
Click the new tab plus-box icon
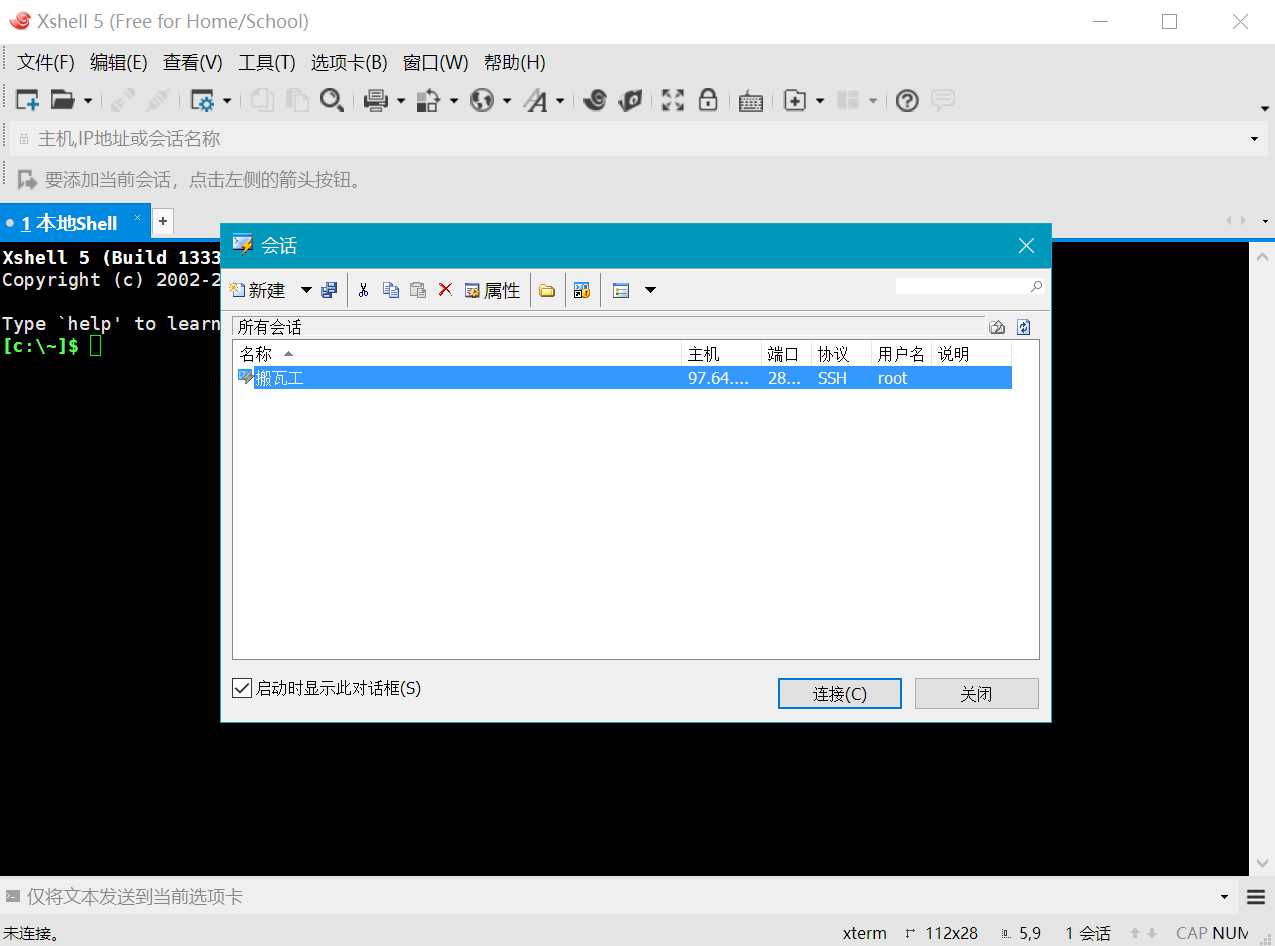click(x=795, y=100)
